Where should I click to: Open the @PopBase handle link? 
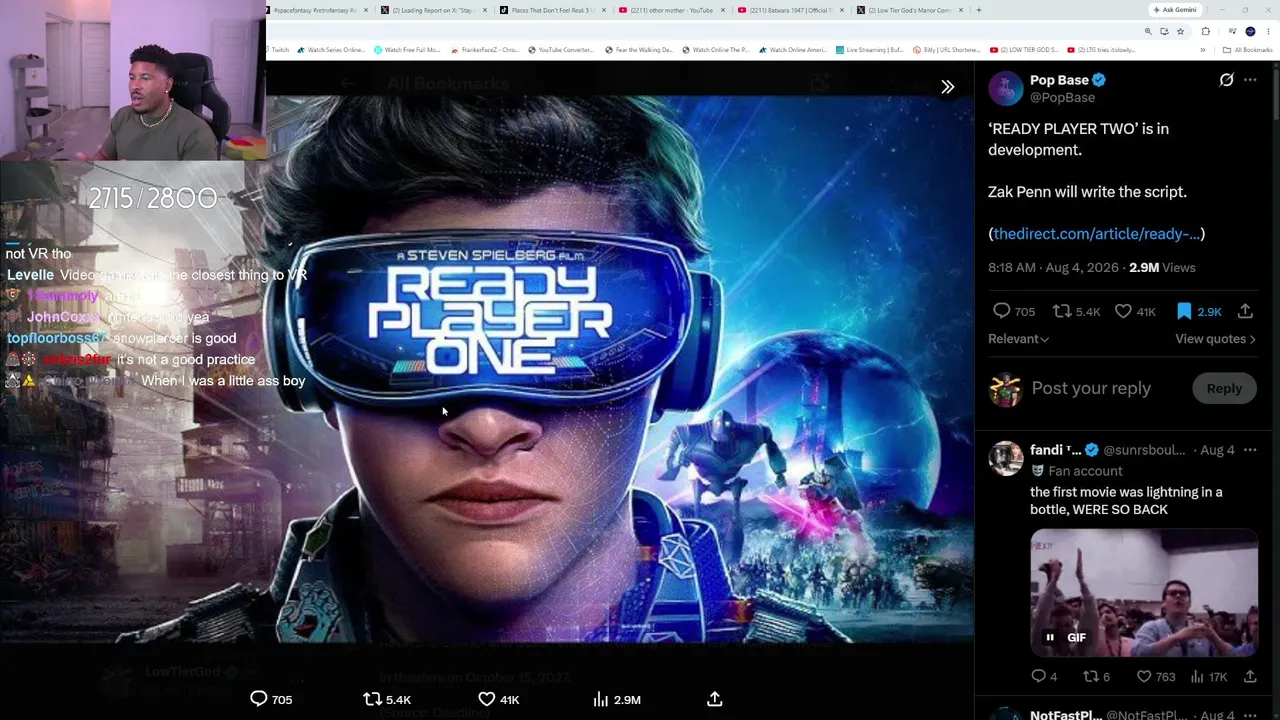tap(1062, 98)
